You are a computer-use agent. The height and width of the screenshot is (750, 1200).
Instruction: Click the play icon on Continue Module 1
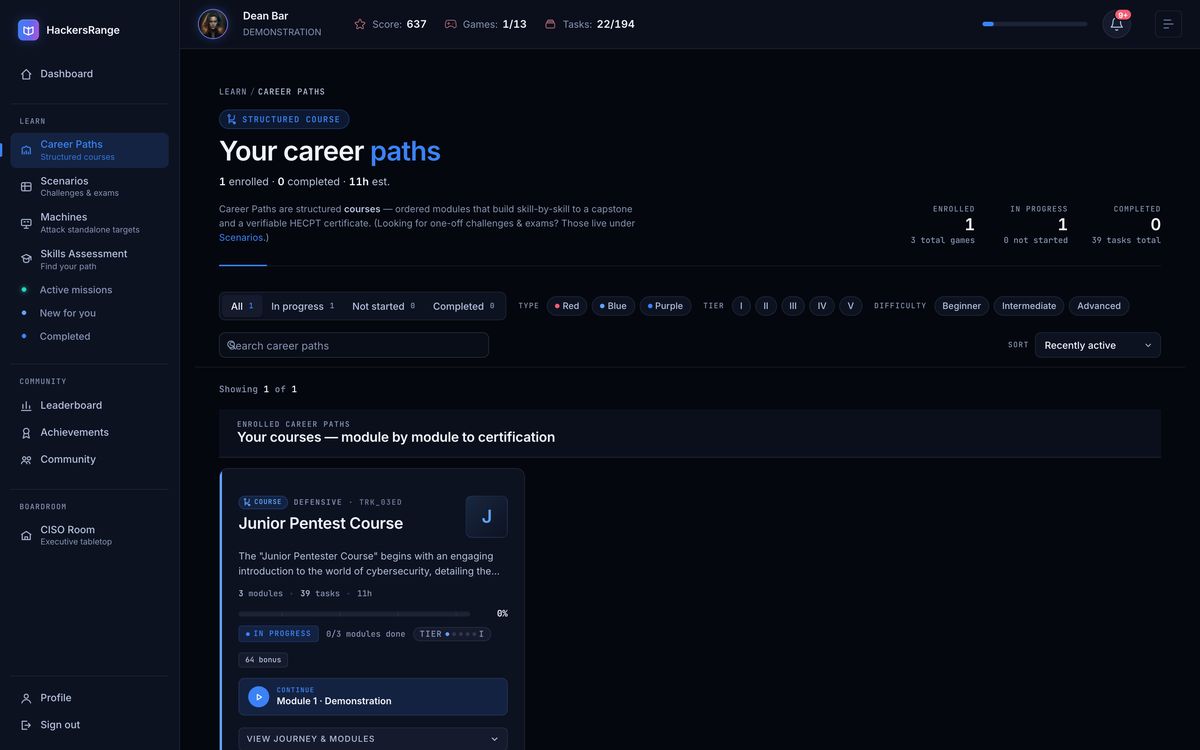[x=258, y=697]
